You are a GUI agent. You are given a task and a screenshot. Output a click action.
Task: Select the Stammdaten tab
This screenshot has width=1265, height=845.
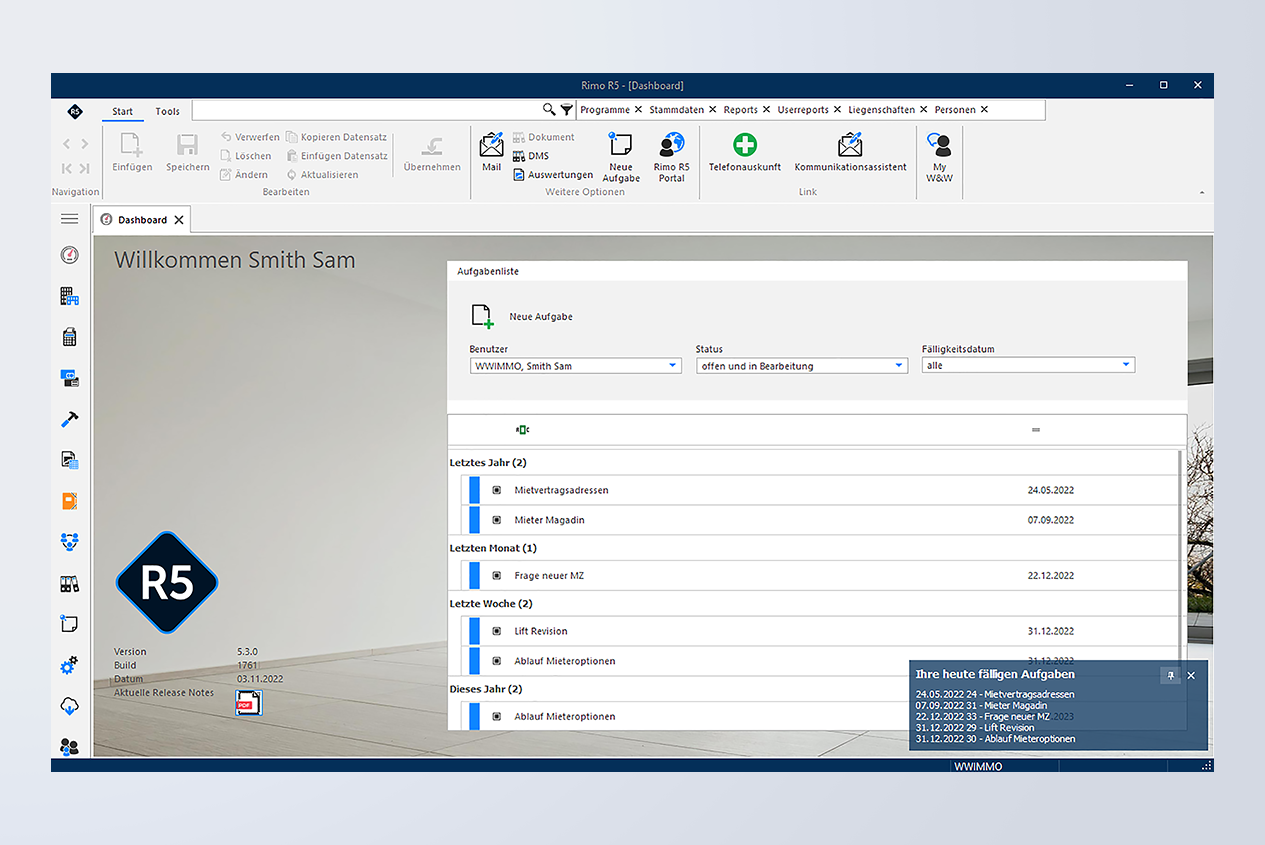pyautogui.click(x=676, y=109)
